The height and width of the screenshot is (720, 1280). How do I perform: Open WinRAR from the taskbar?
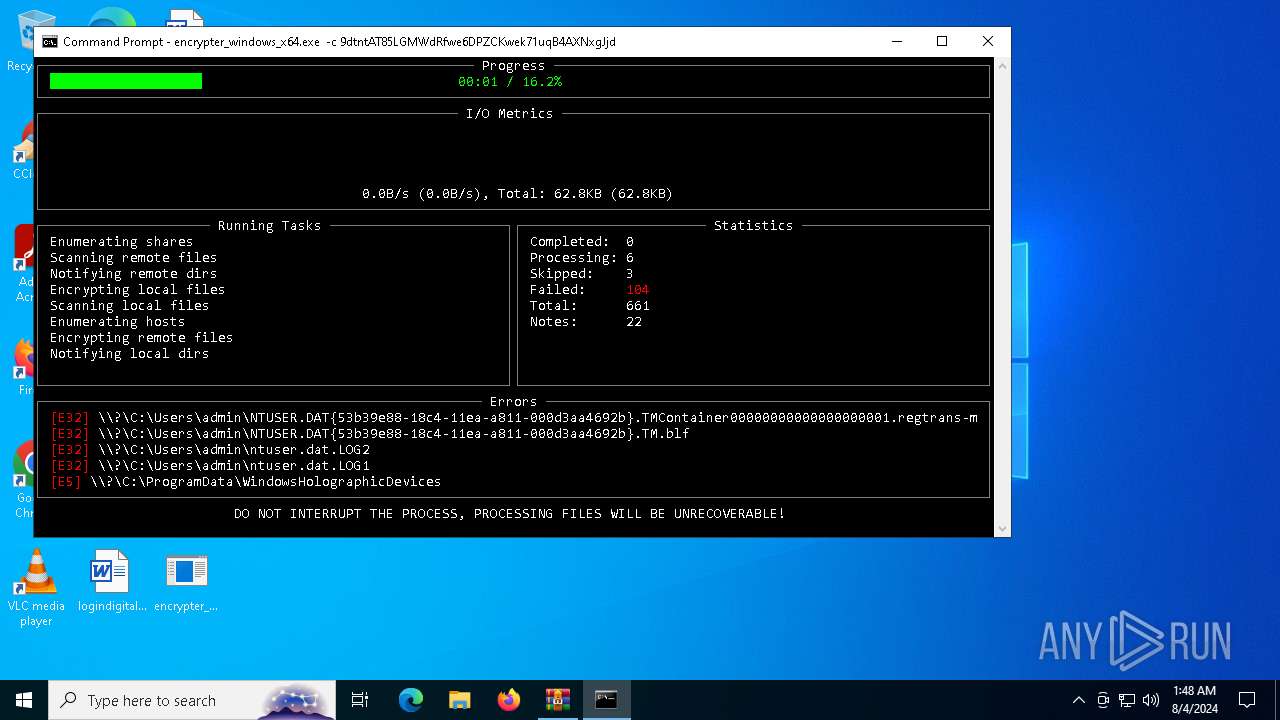point(558,700)
